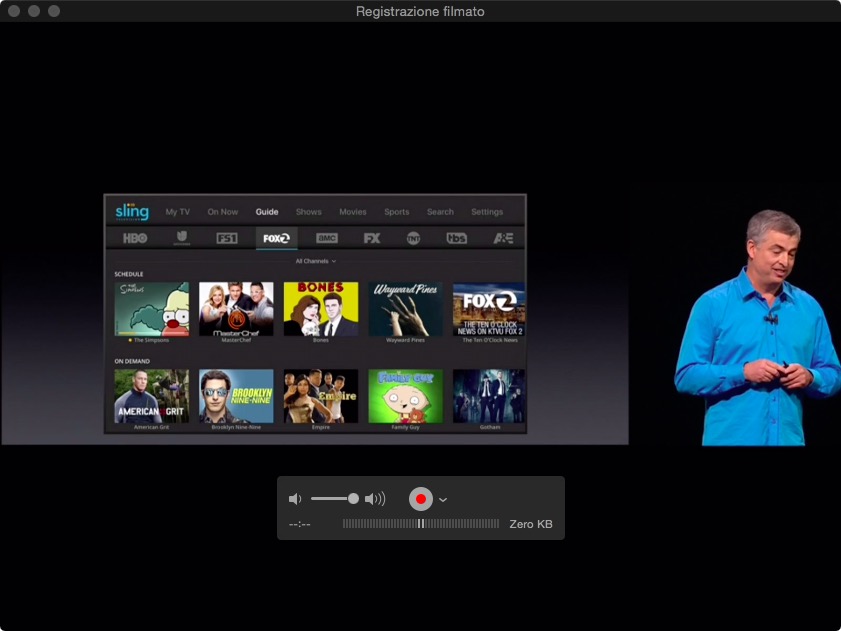Close the Registrazione filmato window
The width and height of the screenshot is (841, 631).
point(14,11)
